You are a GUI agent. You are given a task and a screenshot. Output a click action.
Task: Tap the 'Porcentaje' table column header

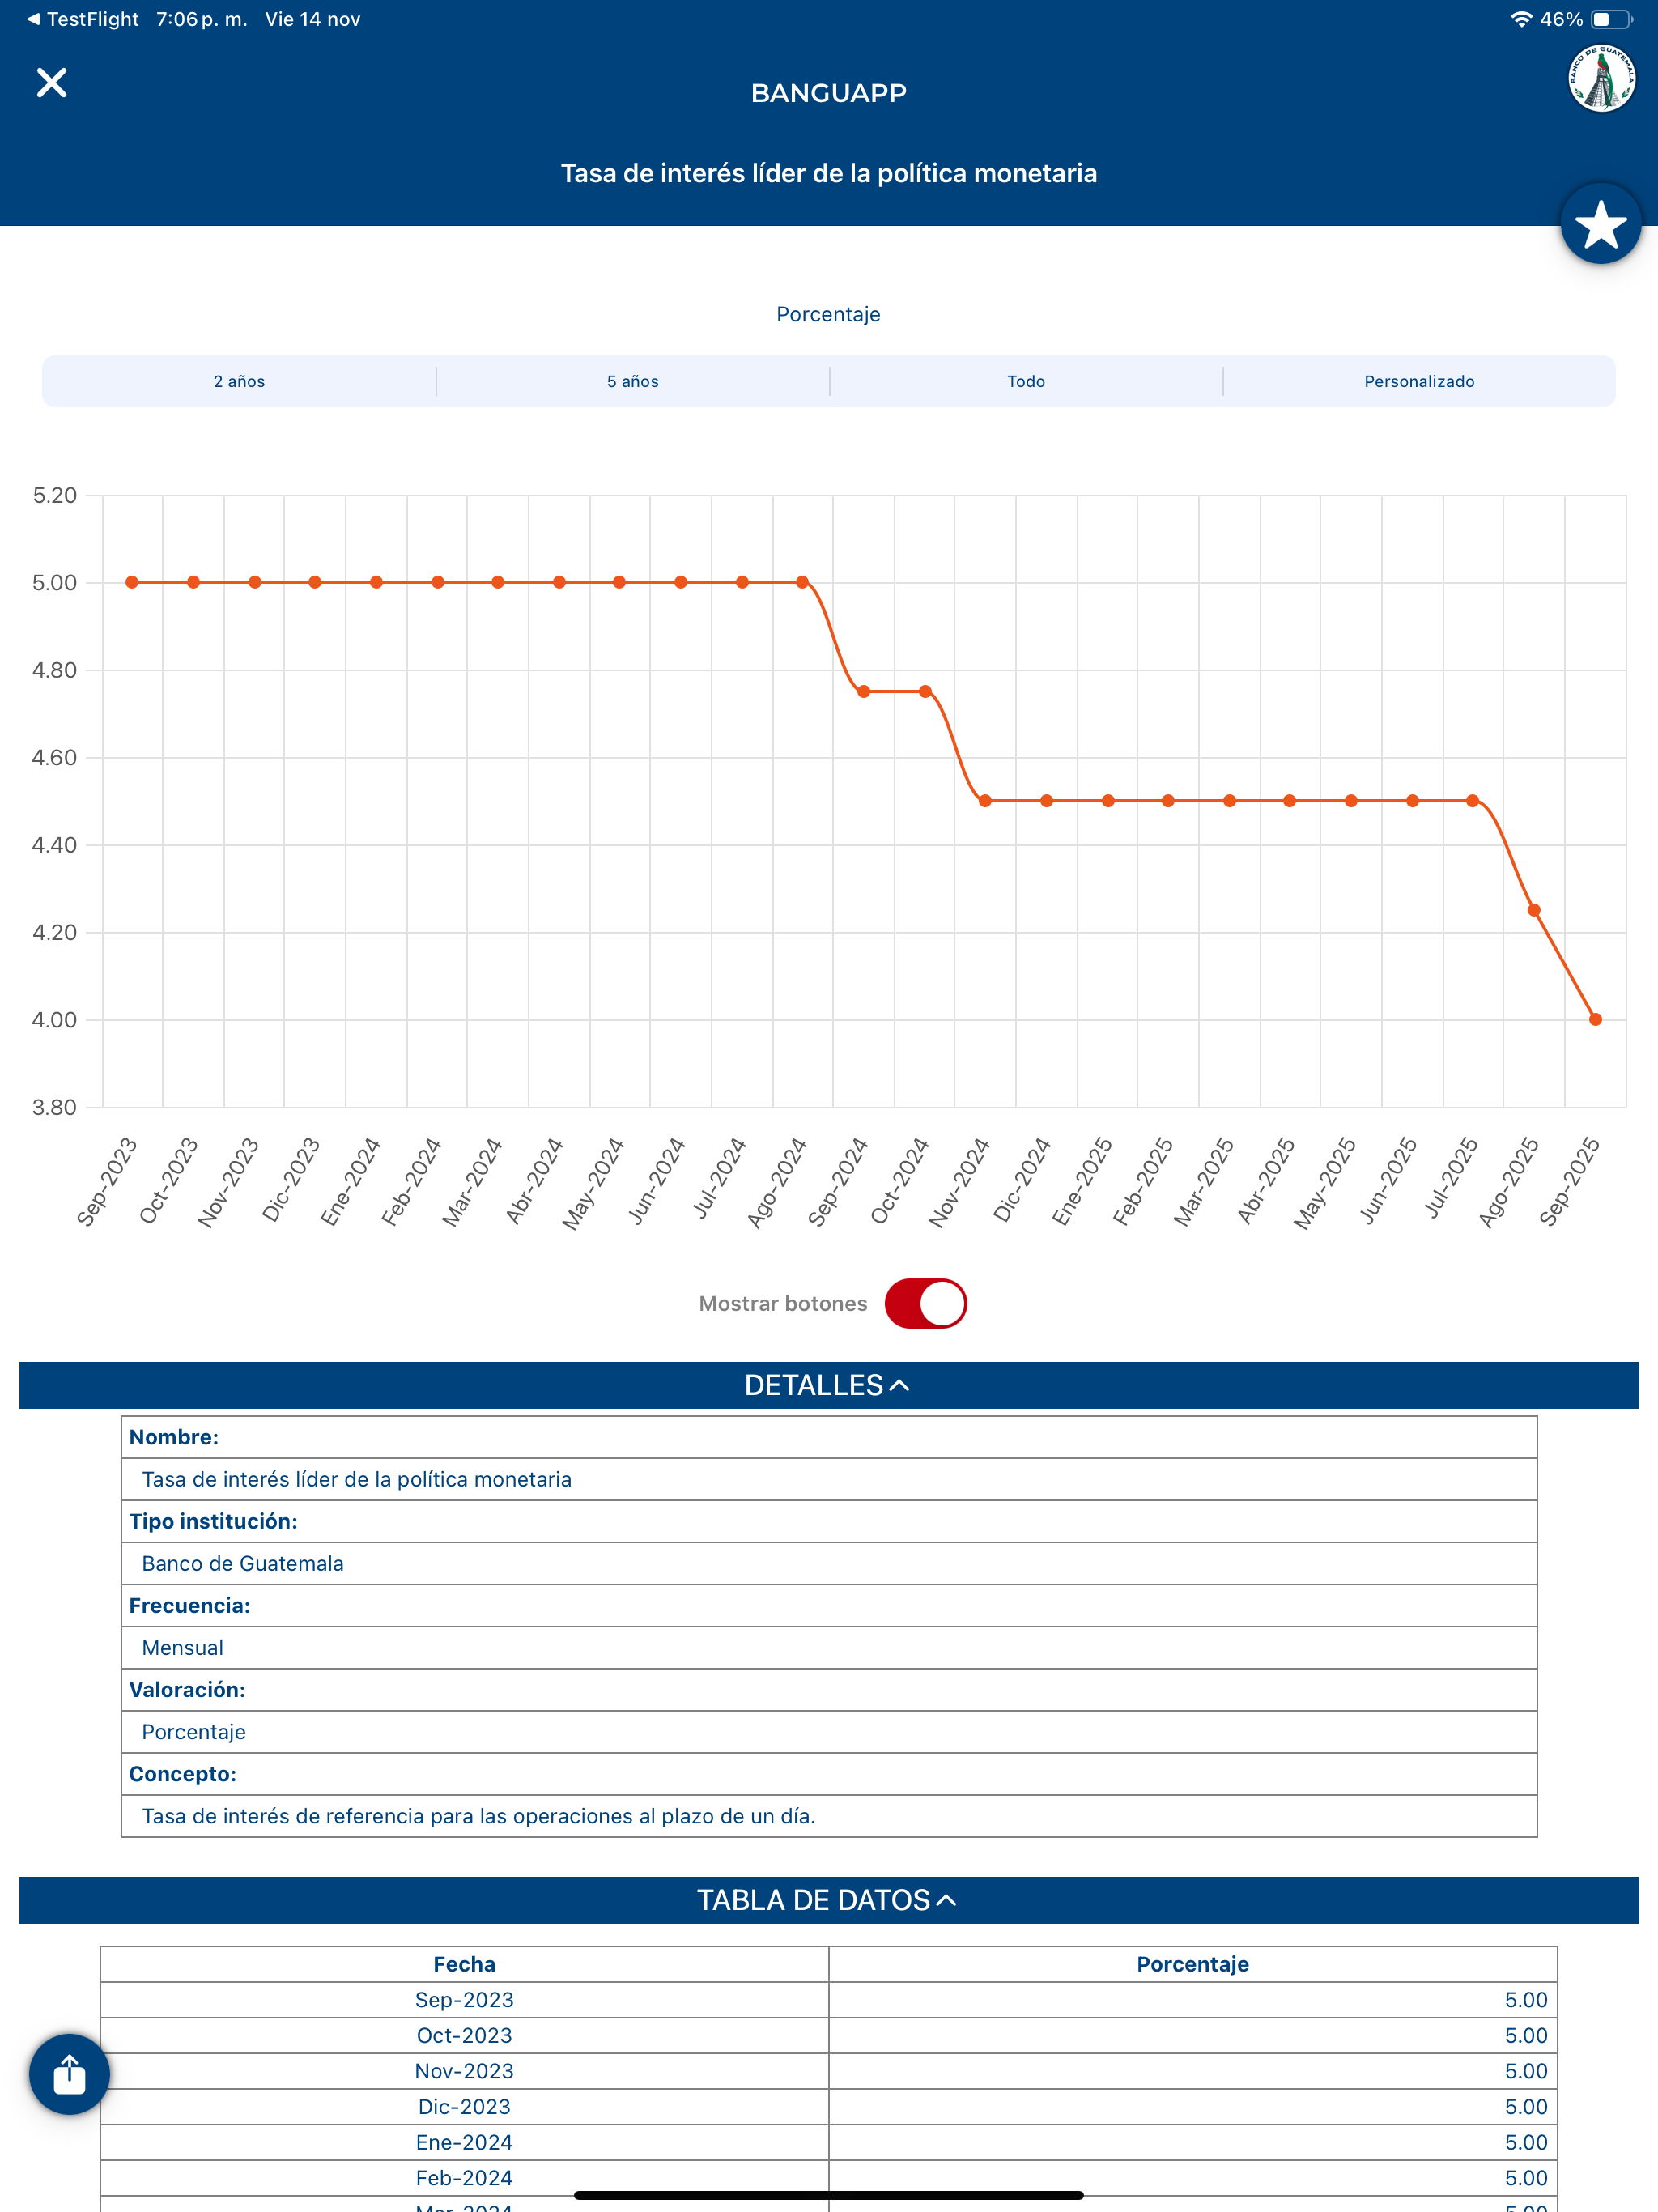coord(1193,1964)
